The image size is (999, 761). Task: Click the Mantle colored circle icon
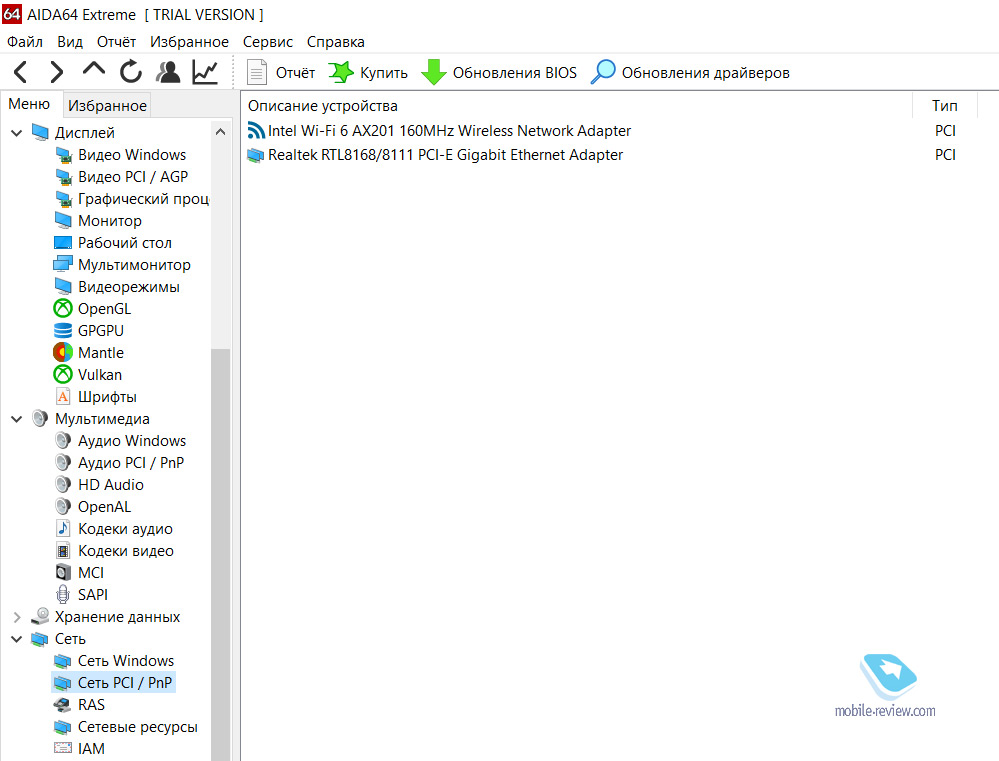(63, 352)
